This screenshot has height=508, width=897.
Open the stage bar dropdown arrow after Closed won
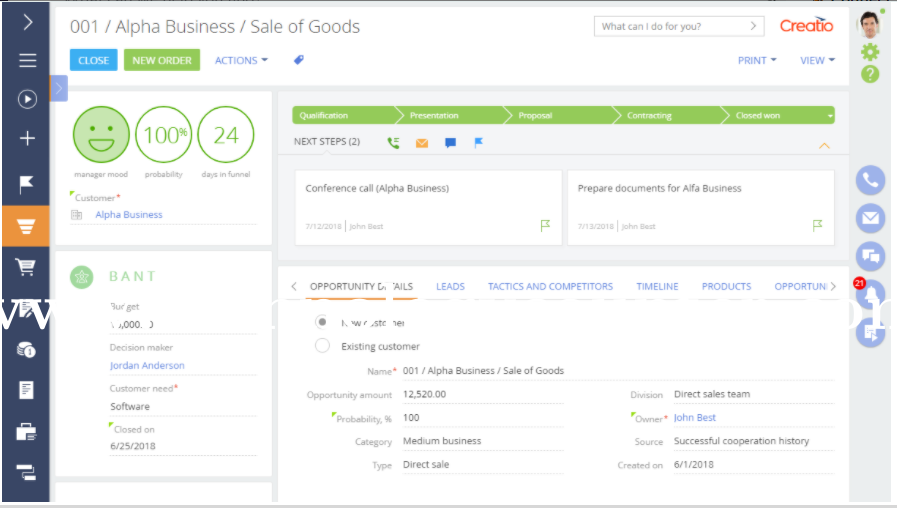click(x=829, y=116)
